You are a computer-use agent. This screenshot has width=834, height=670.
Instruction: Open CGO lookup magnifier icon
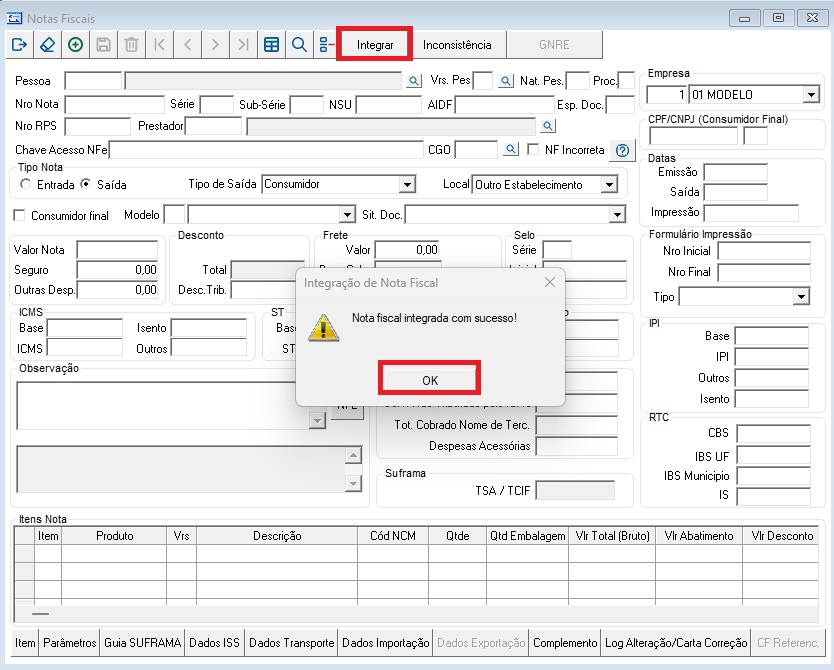coord(511,149)
